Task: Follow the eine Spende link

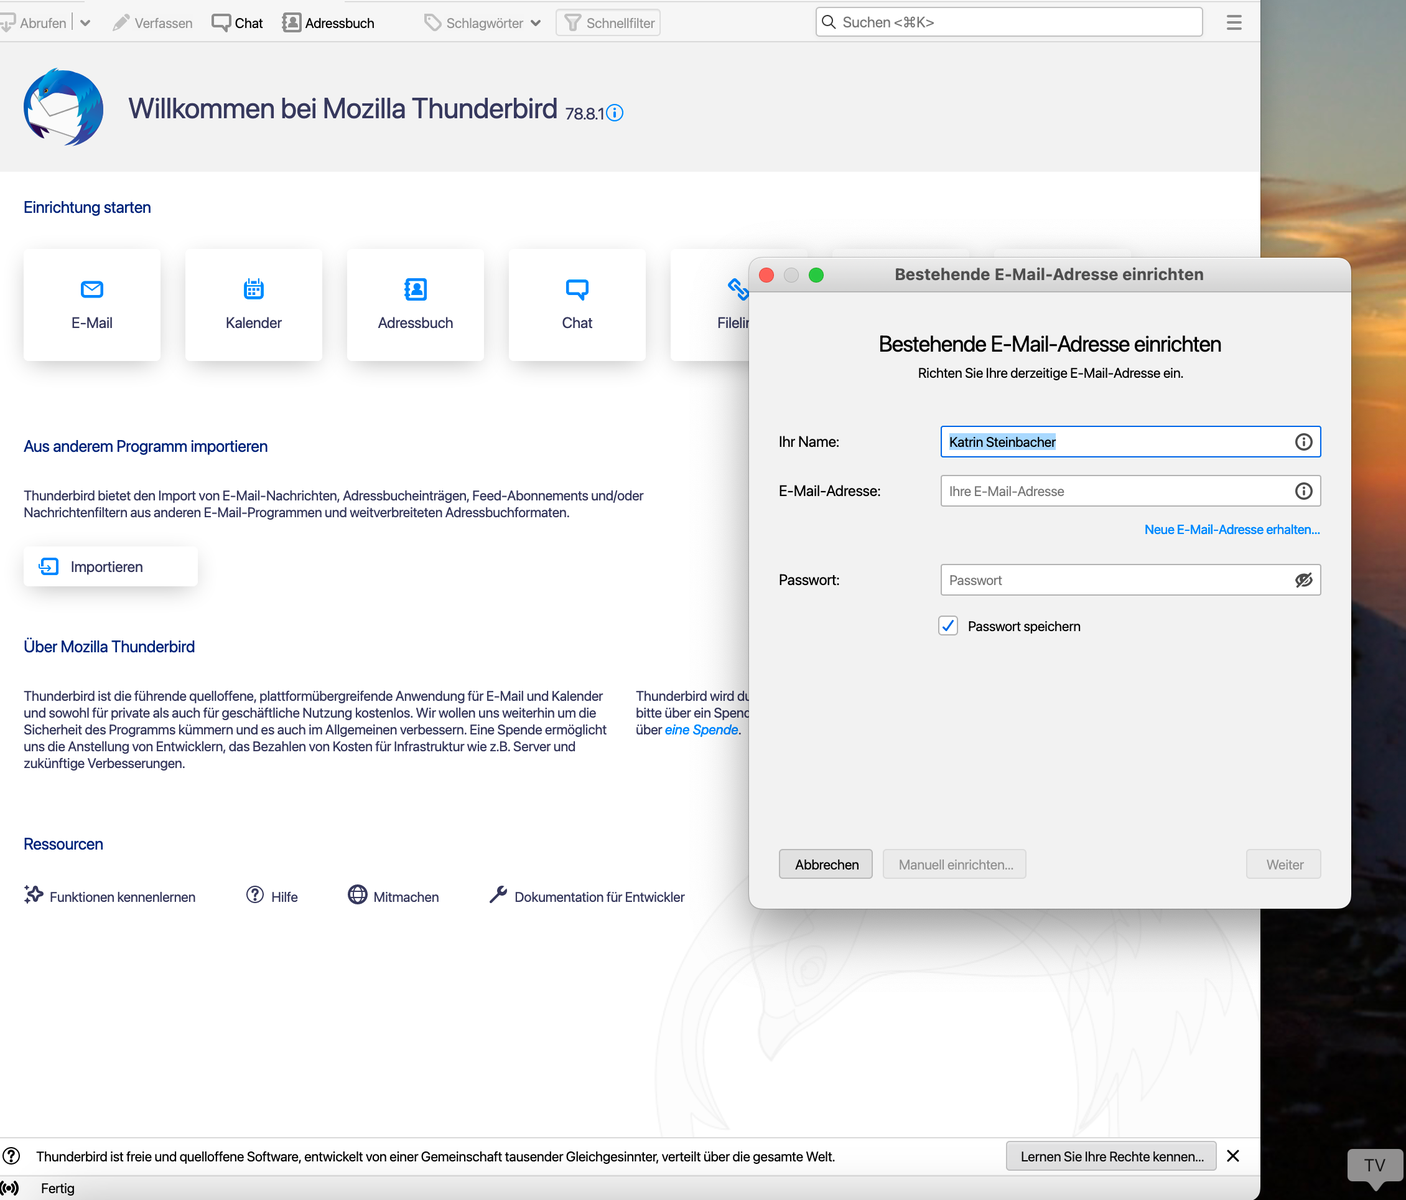Action: tap(702, 730)
